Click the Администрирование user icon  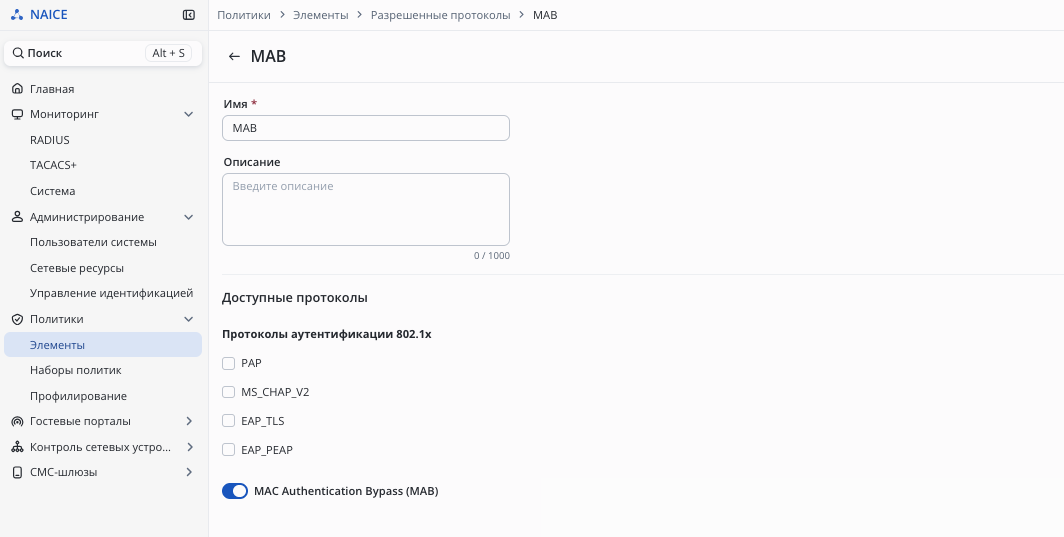click(17, 217)
